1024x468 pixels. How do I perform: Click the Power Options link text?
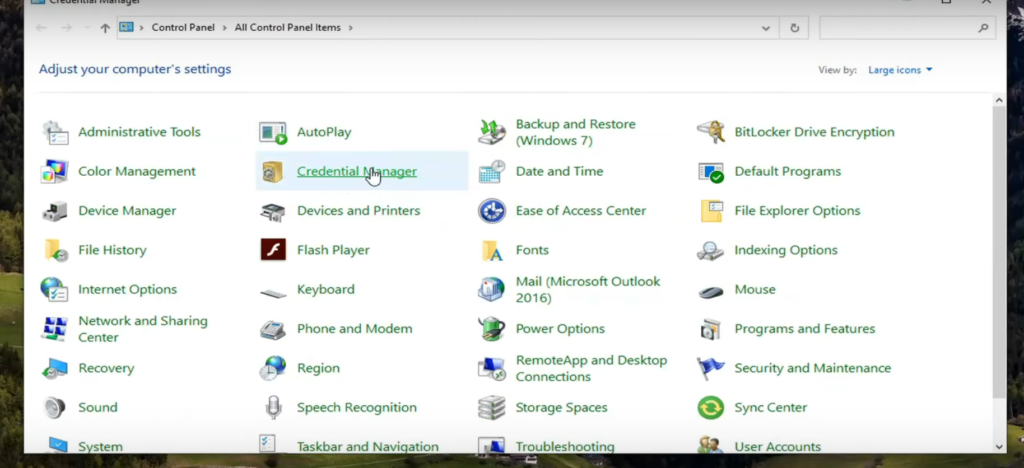tap(560, 329)
